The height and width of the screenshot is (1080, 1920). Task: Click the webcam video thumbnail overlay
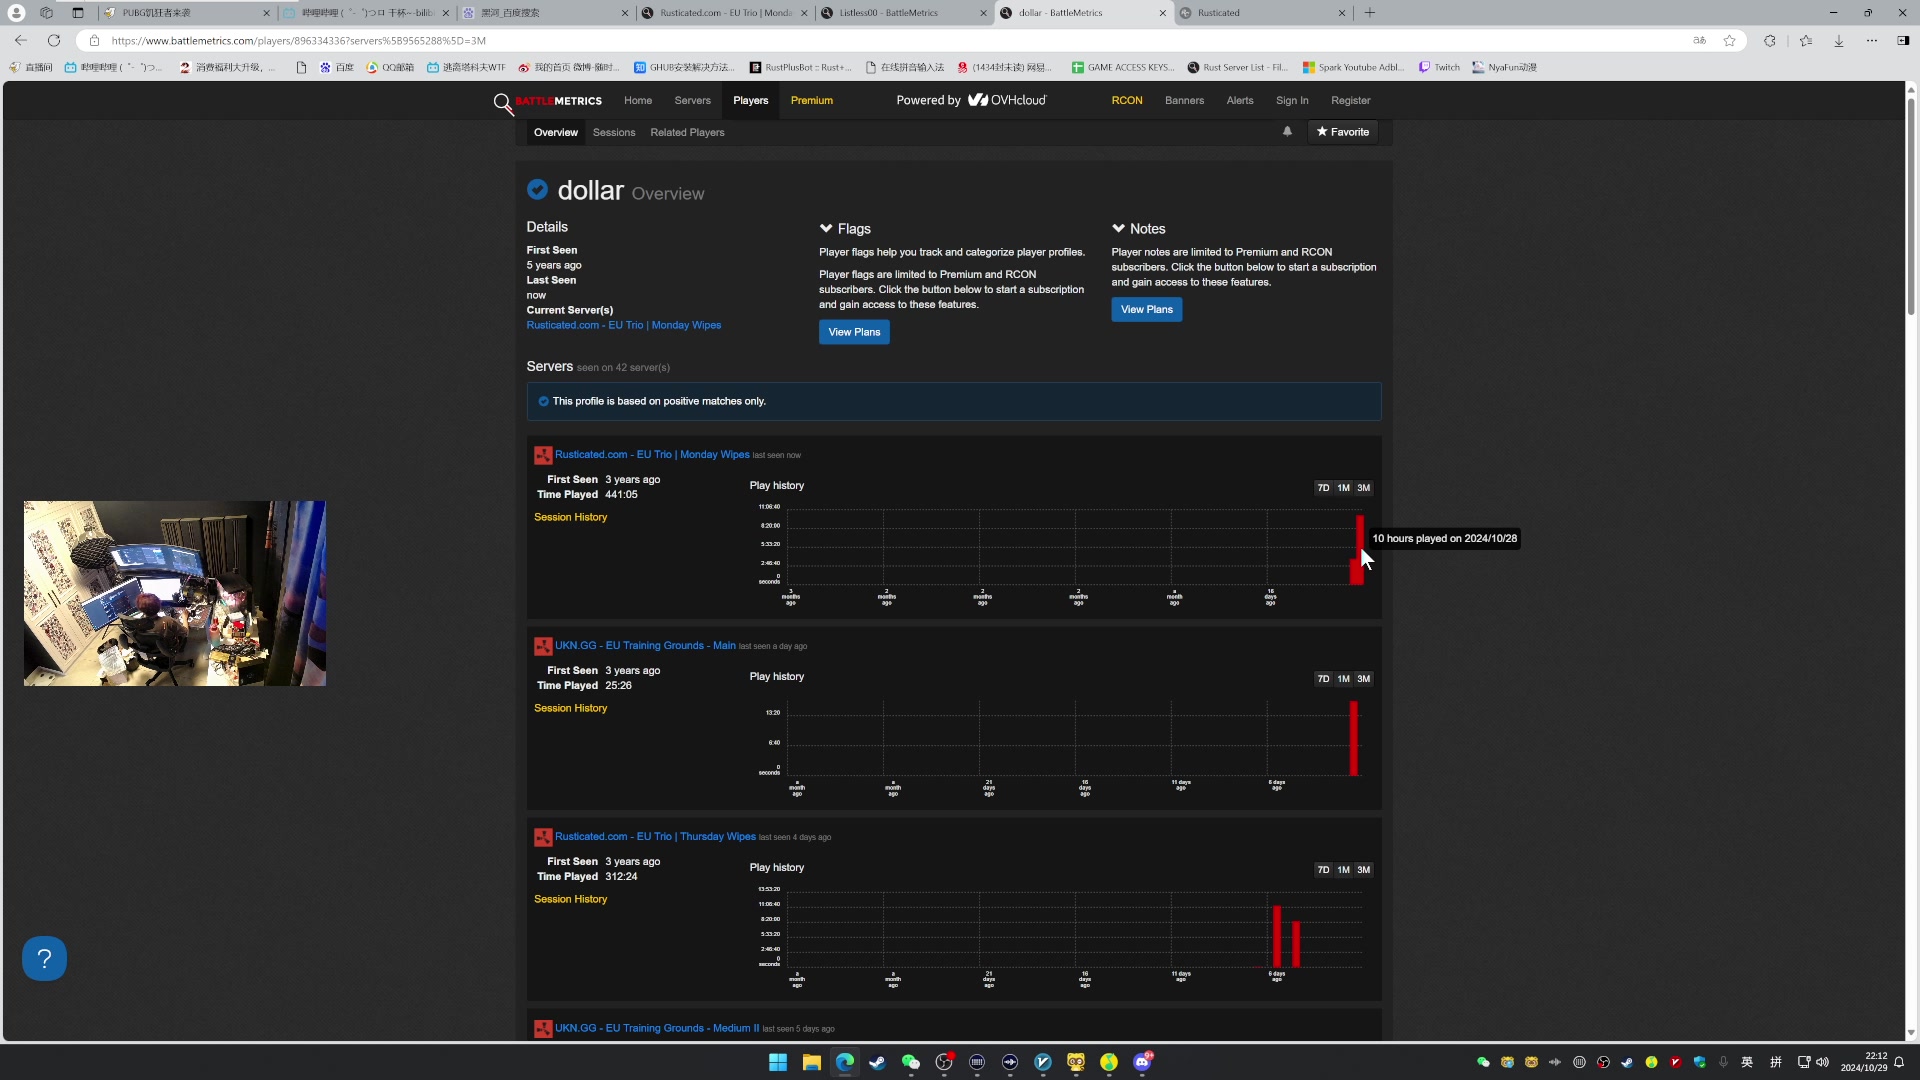click(x=175, y=593)
